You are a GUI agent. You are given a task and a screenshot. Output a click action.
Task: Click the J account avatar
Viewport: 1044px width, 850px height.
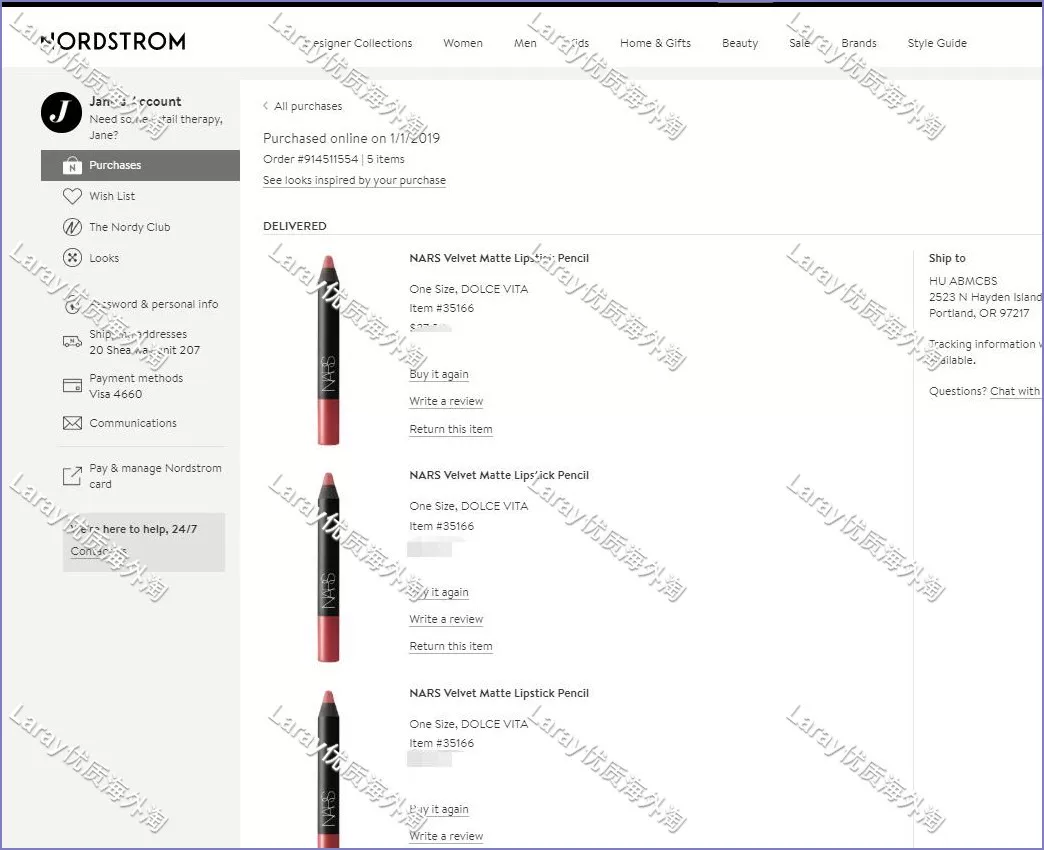(61, 112)
